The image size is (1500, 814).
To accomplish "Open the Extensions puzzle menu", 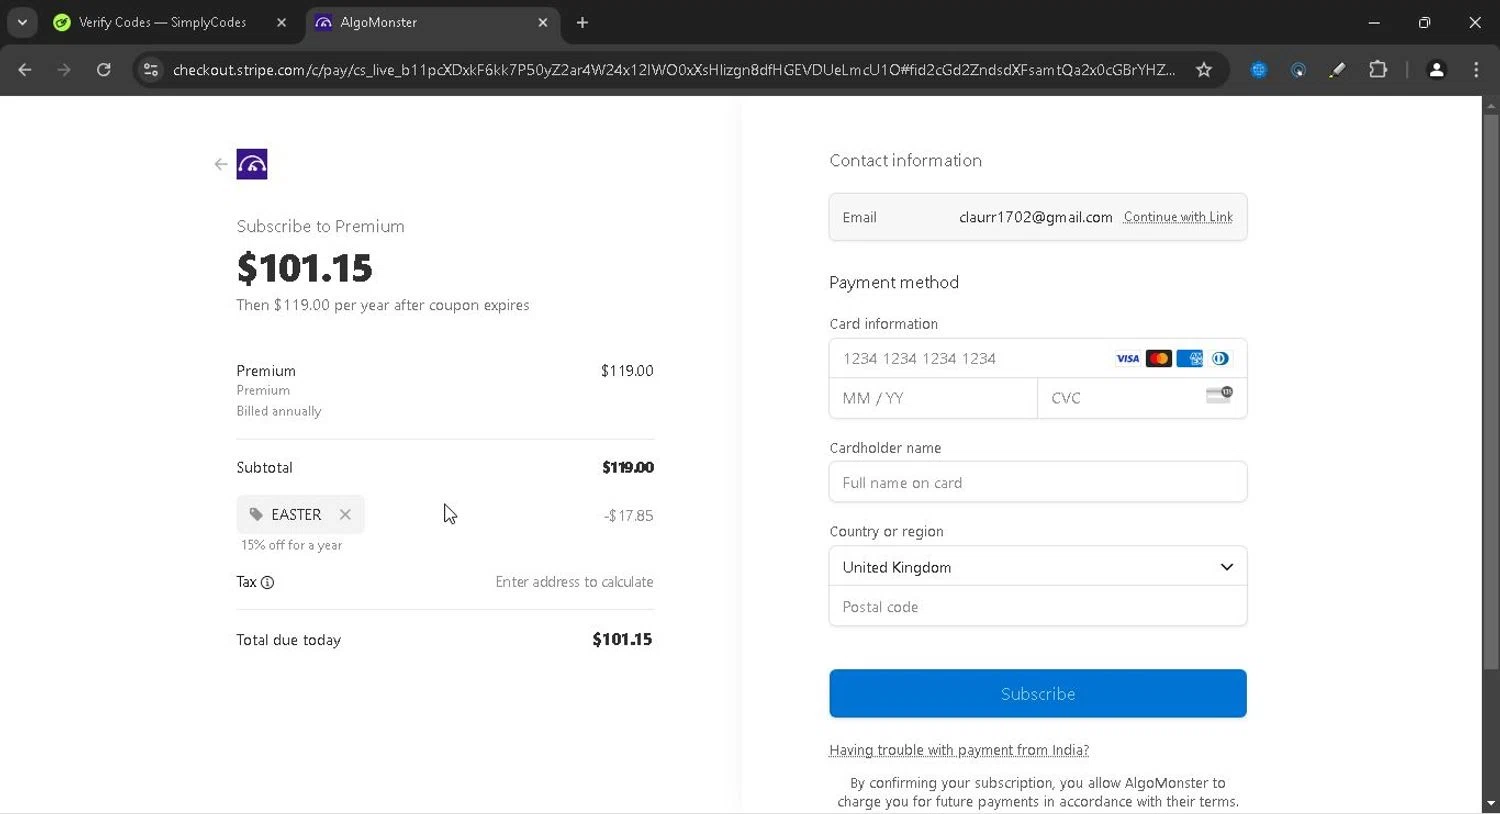I will tap(1378, 70).
